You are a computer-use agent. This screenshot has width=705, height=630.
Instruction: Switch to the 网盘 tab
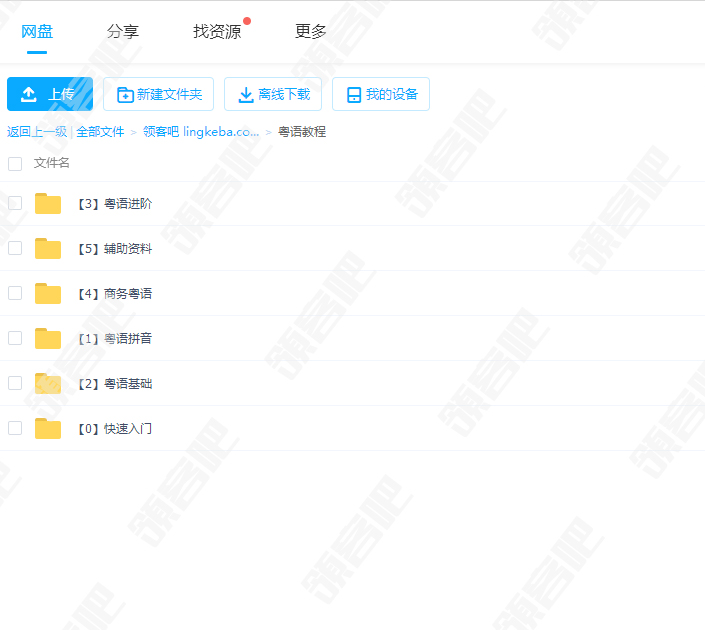tap(37, 31)
